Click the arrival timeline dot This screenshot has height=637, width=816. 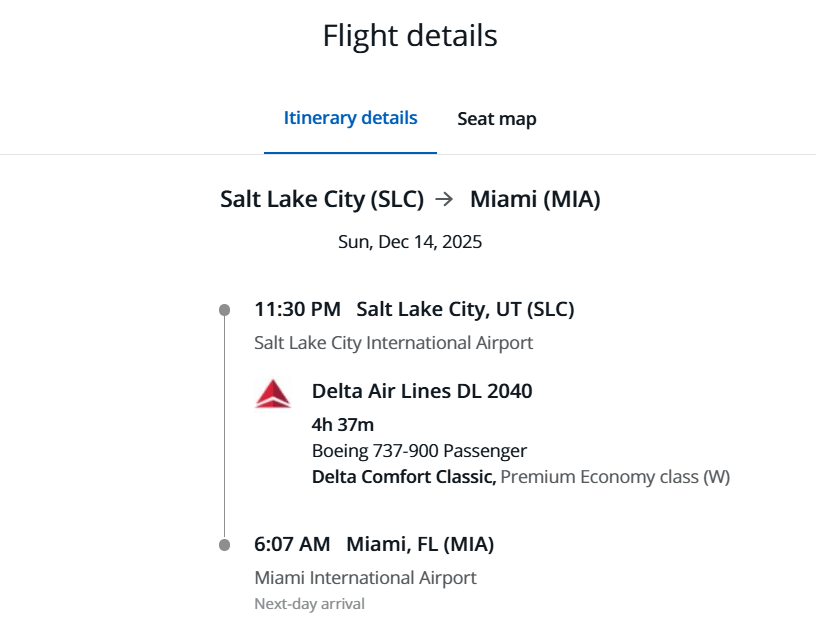click(224, 545)
